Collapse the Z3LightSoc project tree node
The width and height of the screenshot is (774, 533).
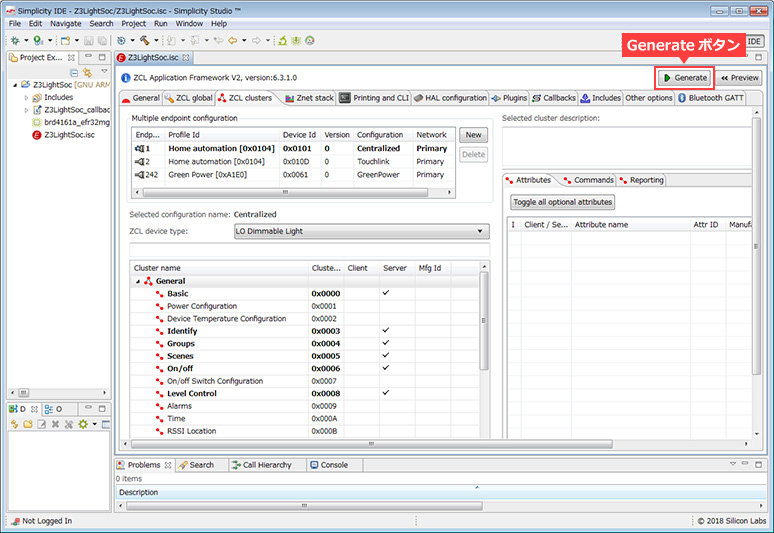pyautogui.click(x=15, y=85)
